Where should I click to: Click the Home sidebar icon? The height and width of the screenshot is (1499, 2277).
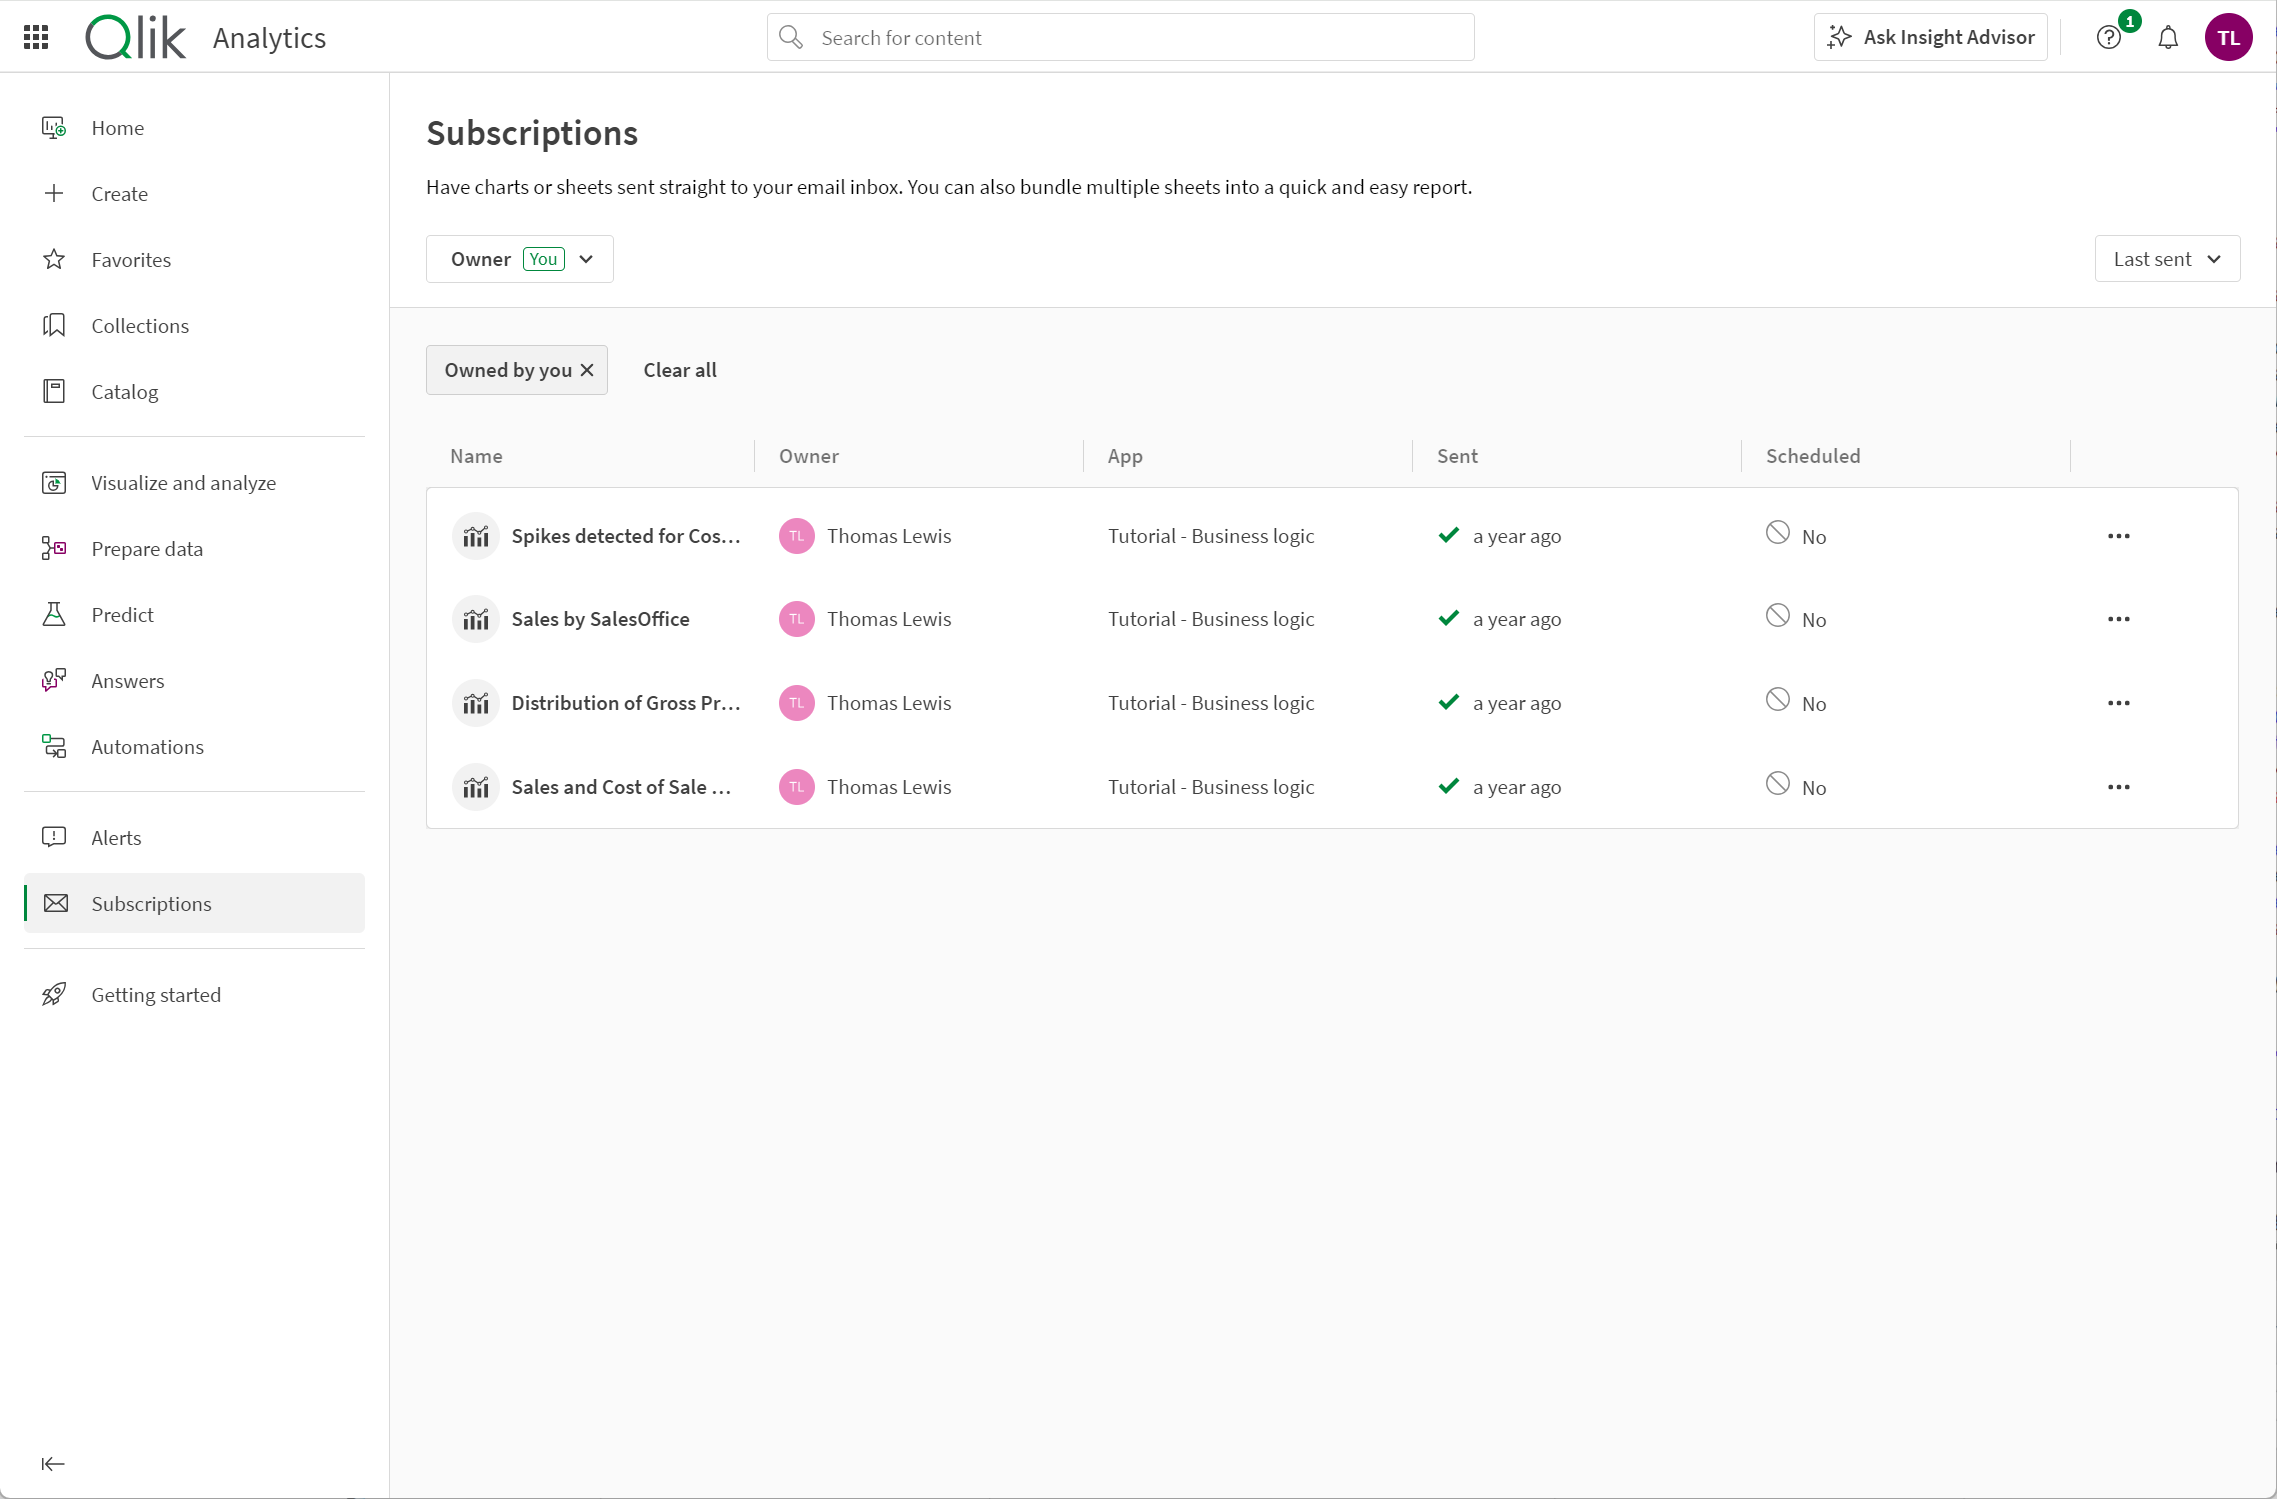54,125
